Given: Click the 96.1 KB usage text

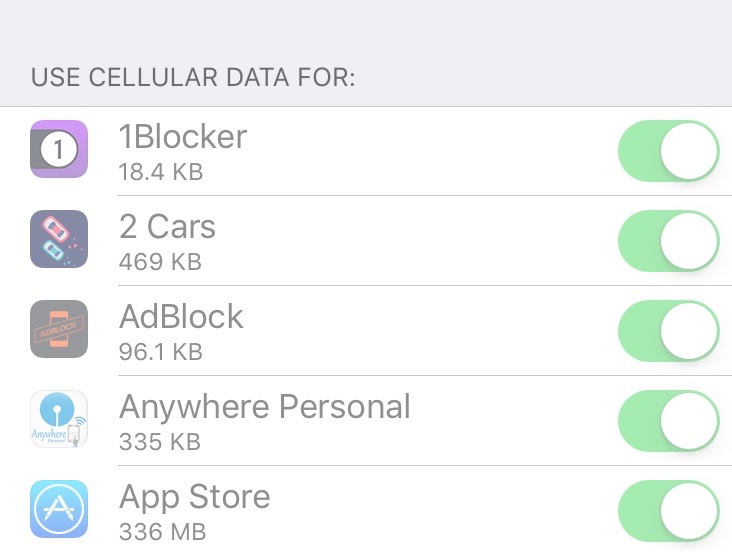Looking at the screenshot, I should 161,352.
